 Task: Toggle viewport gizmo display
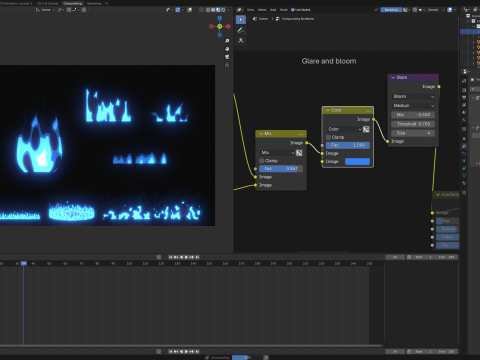[178, 10]
